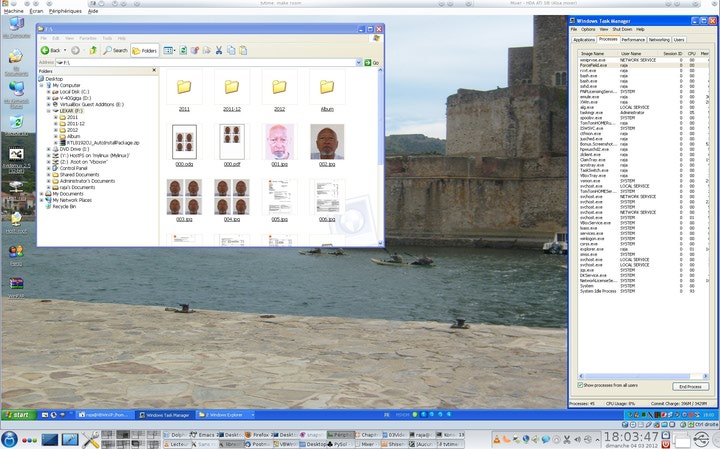Viewport: 720px width, 449px height.
Task: Click the Firefox entry in KDE task panel
Action: point(257,434)
